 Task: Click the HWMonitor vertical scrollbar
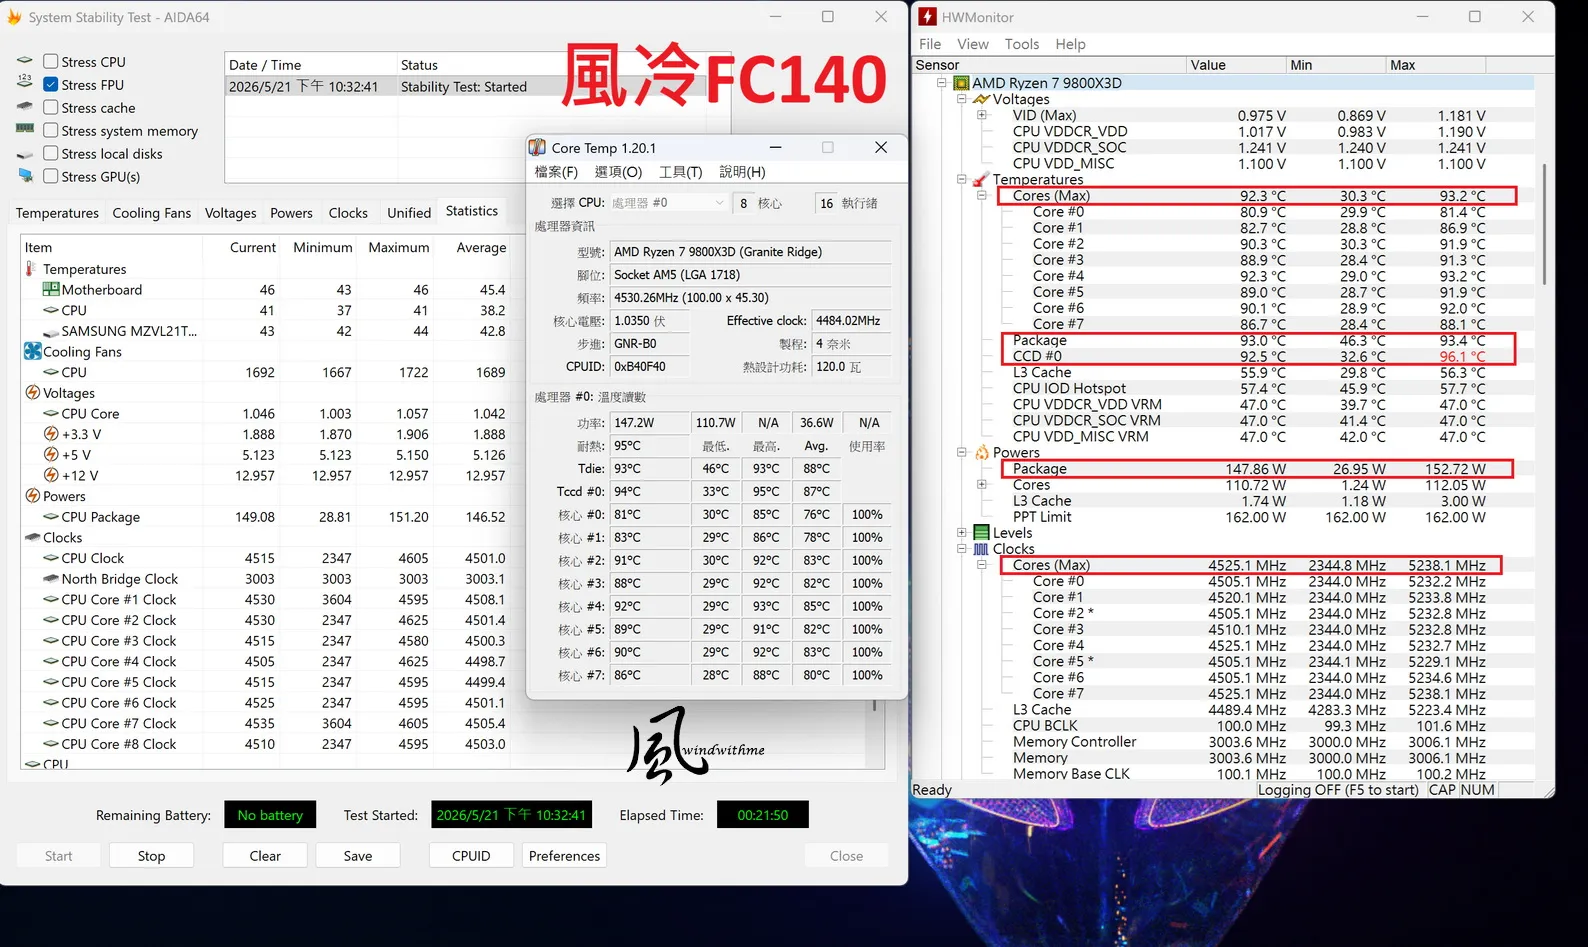[x=1544, y=223]
